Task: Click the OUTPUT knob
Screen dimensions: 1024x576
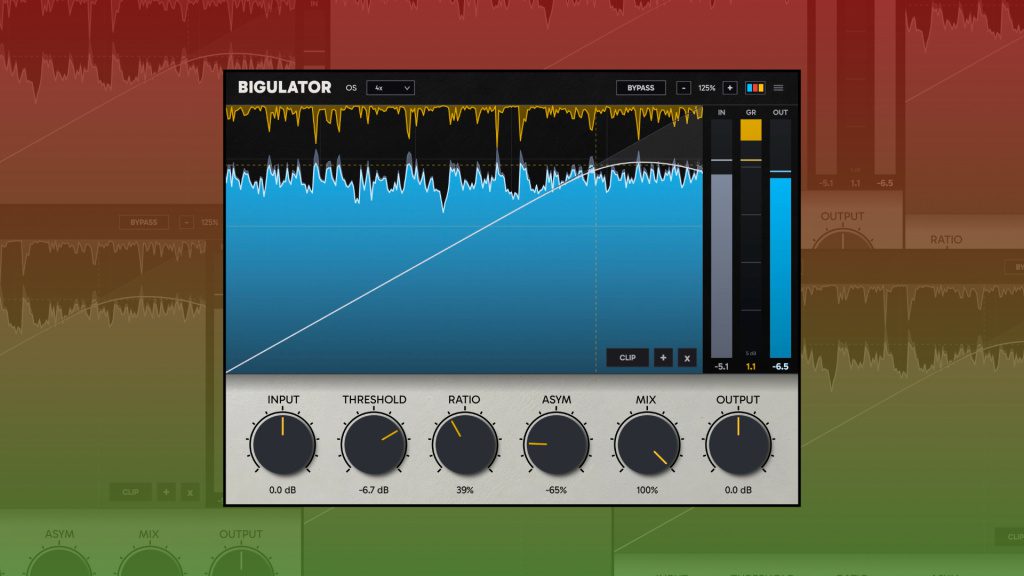Action: pos(738,444)
